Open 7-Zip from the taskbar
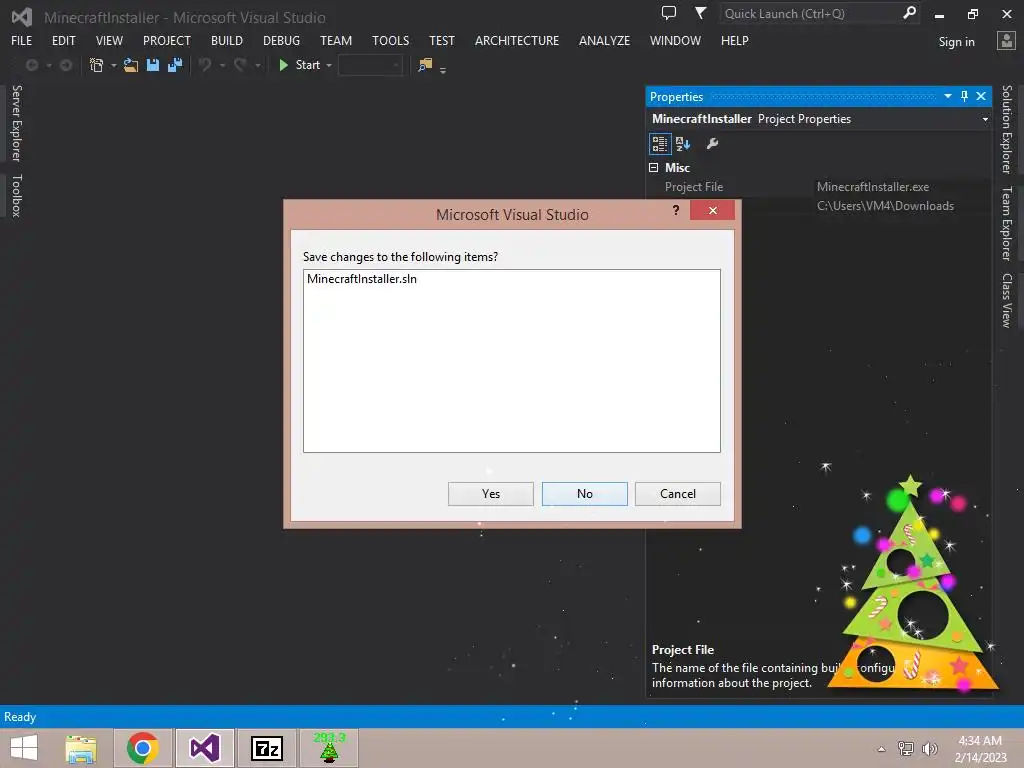Viewport: 1024px width, 768px height. click(267, 748)
